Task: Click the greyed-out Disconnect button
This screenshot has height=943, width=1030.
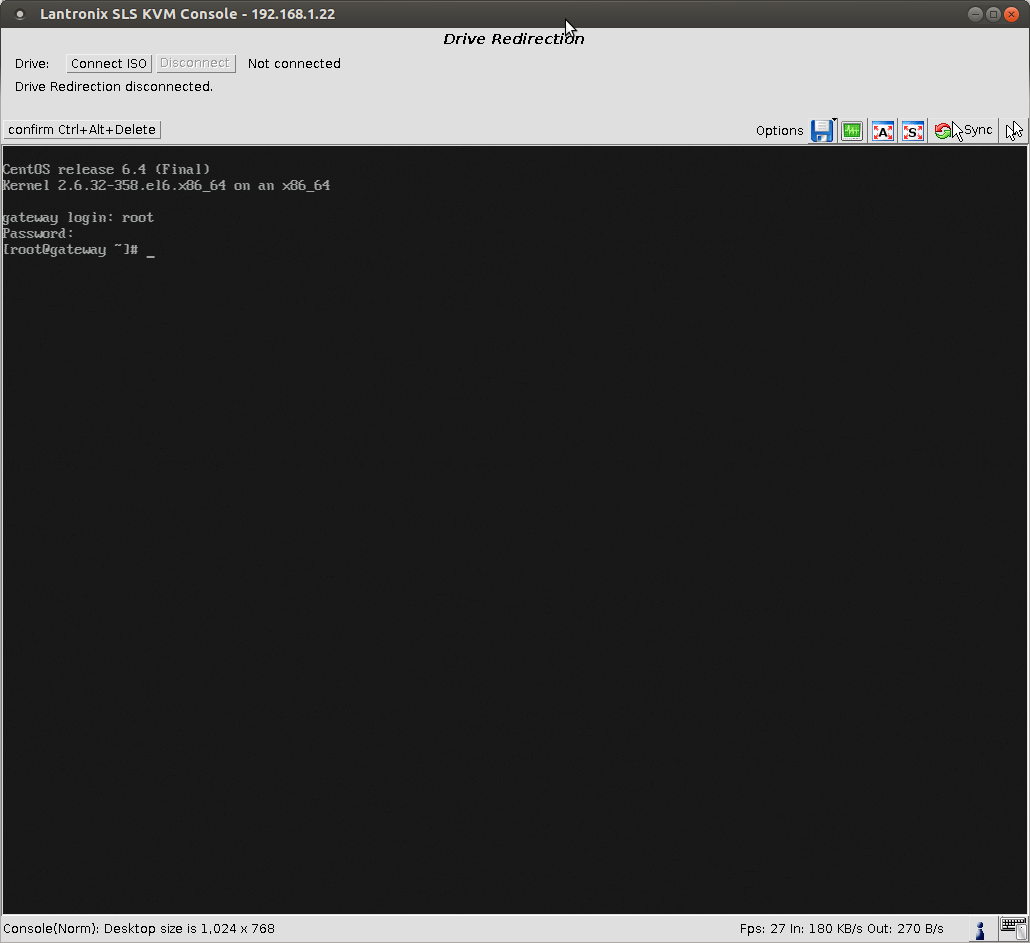Action: click(x=195, y=63)
